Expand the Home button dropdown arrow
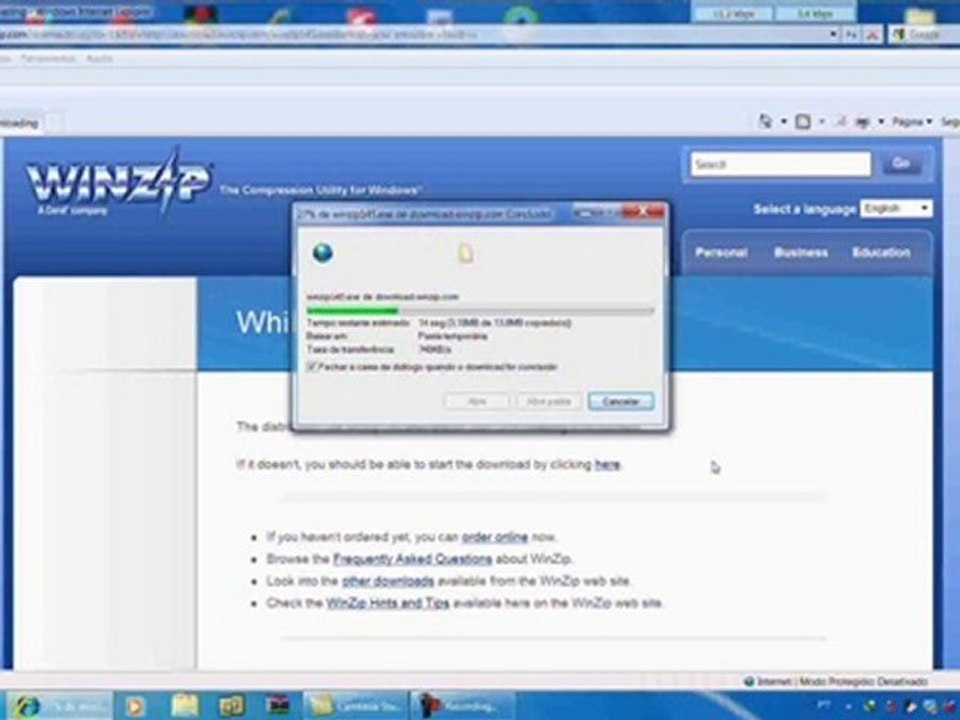The height and width of the screenshot is (720, 960). (783, 122)
